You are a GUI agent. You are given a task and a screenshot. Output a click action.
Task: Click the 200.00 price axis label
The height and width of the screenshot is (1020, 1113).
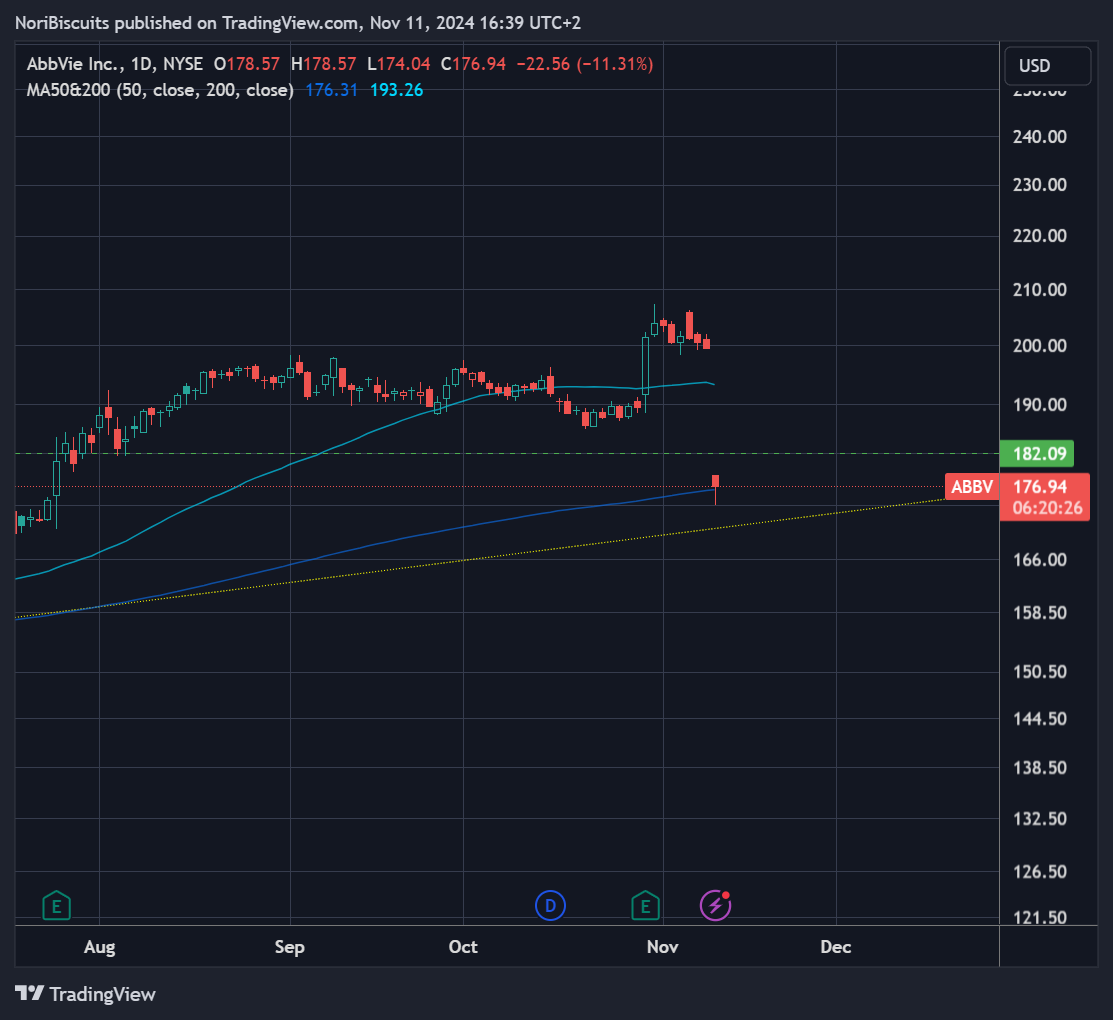click(1040, 346)
